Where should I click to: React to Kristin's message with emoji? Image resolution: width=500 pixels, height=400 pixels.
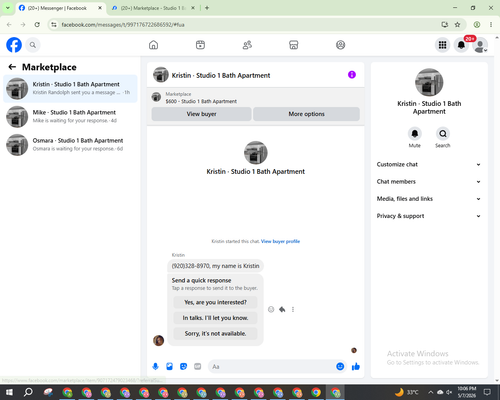(x=271, y=309)
